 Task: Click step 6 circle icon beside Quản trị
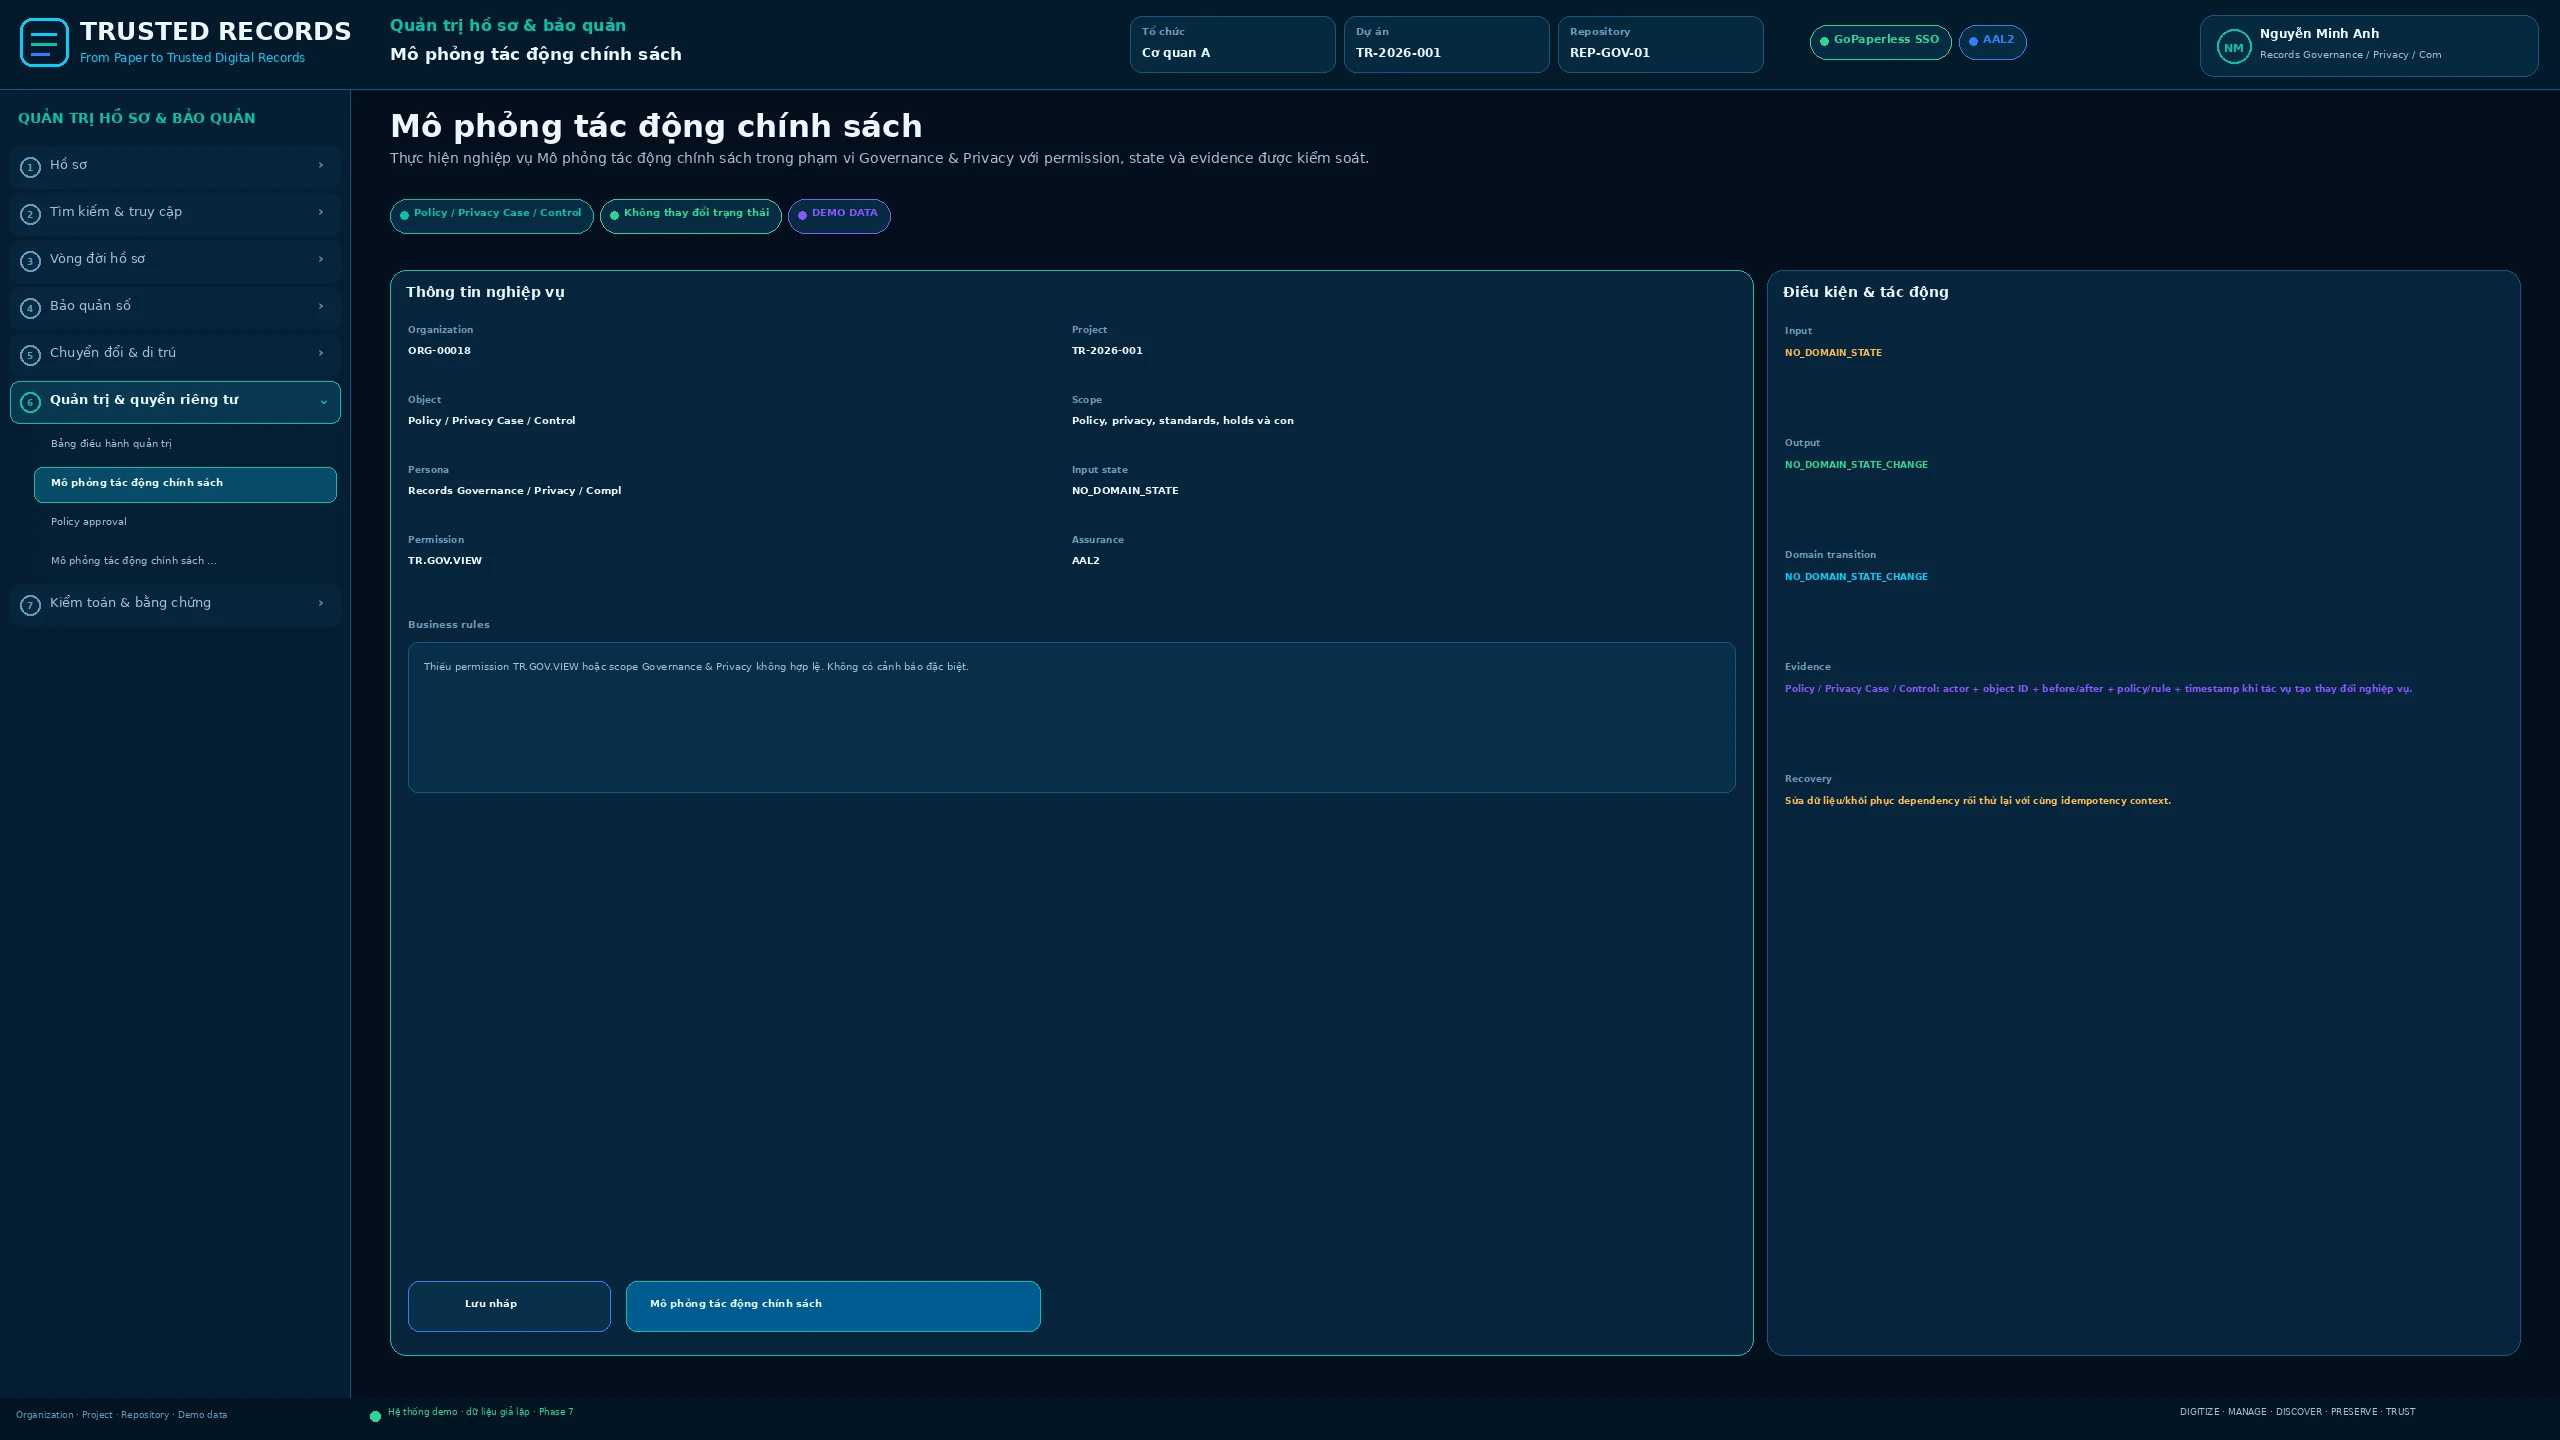(x=30, y=402)
